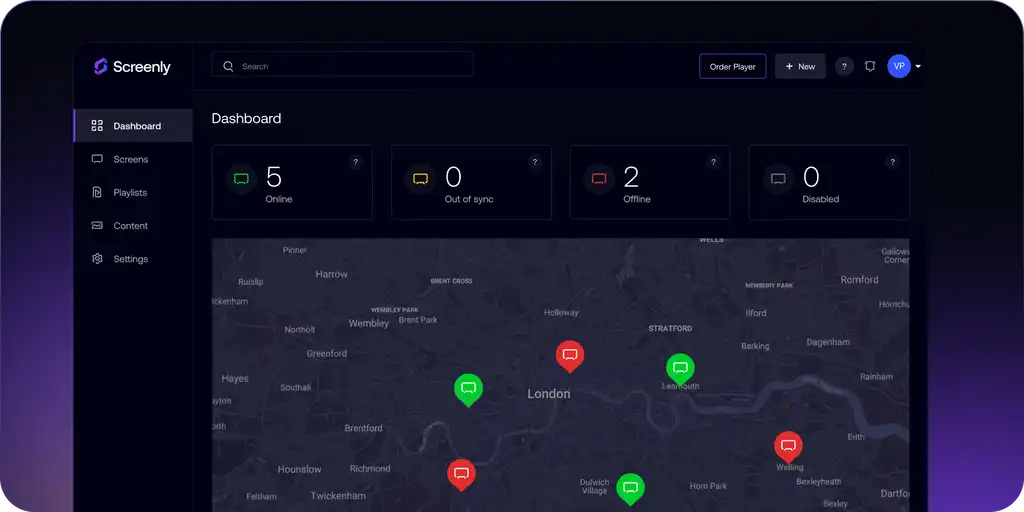The width and height of the screenshot is (1024, 512).
Task: Select the red marker at Welling
Action: click(788, 447)
